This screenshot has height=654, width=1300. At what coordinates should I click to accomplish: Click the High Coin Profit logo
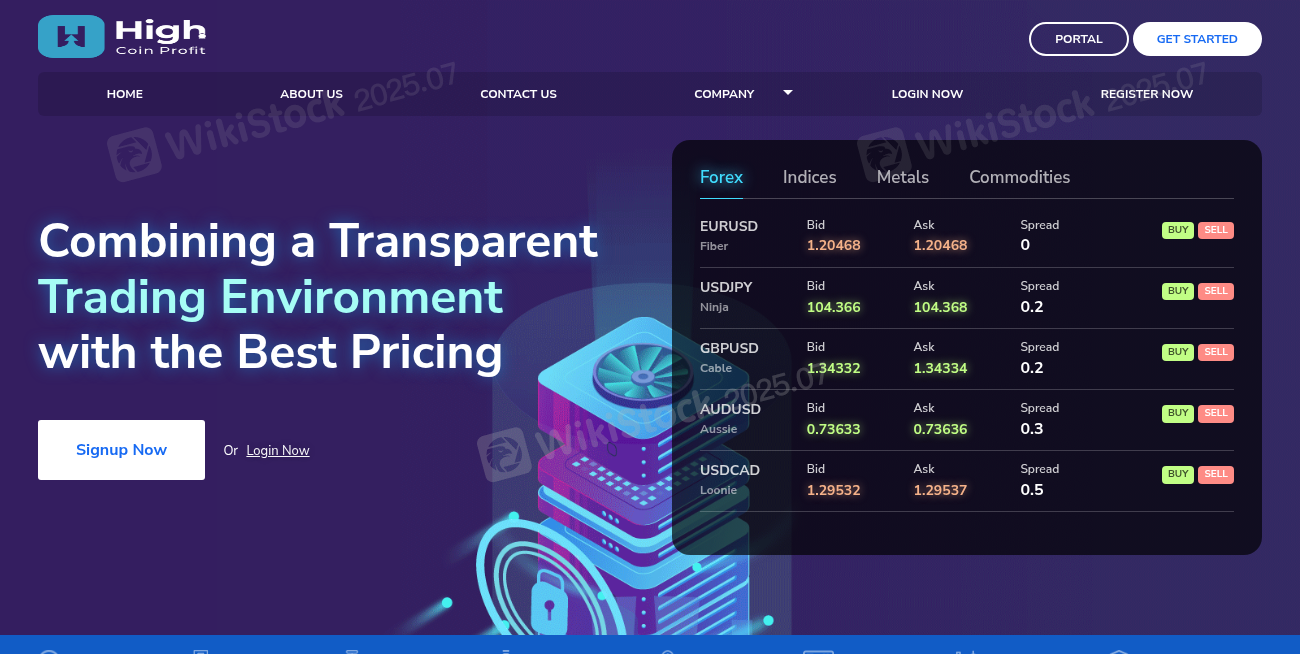(120, 36)
